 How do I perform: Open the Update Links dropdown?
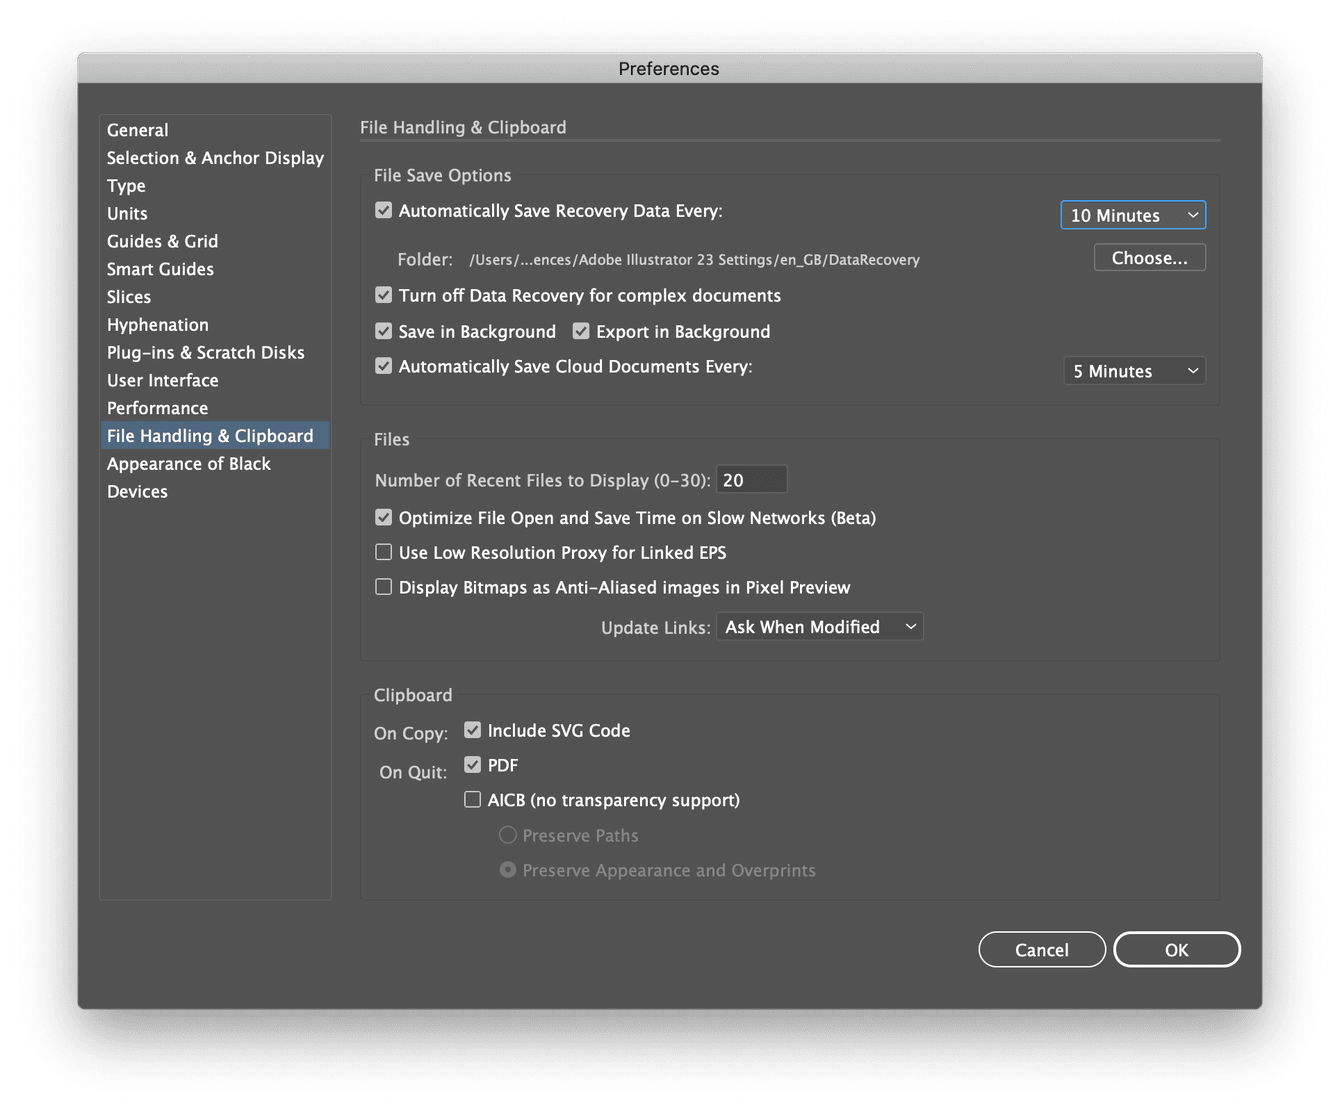(819, 626)
